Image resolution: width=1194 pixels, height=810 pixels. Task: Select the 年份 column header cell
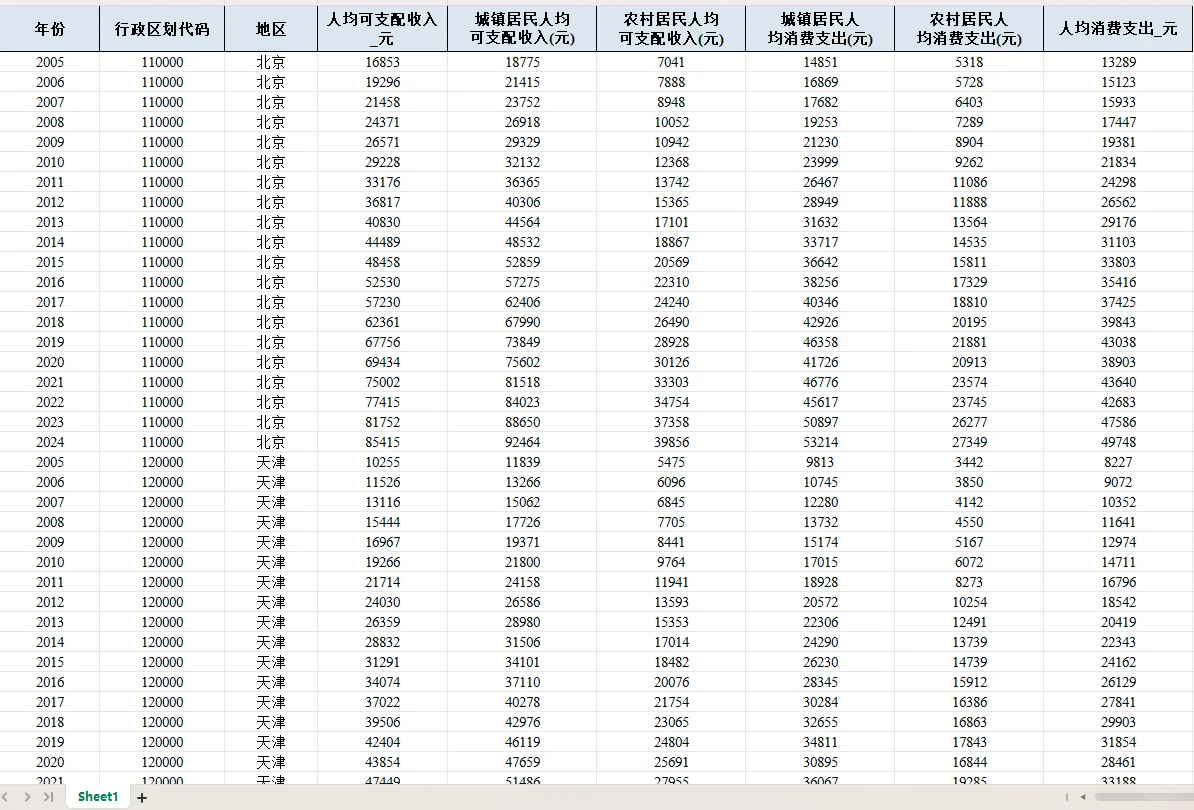(49, 29)
